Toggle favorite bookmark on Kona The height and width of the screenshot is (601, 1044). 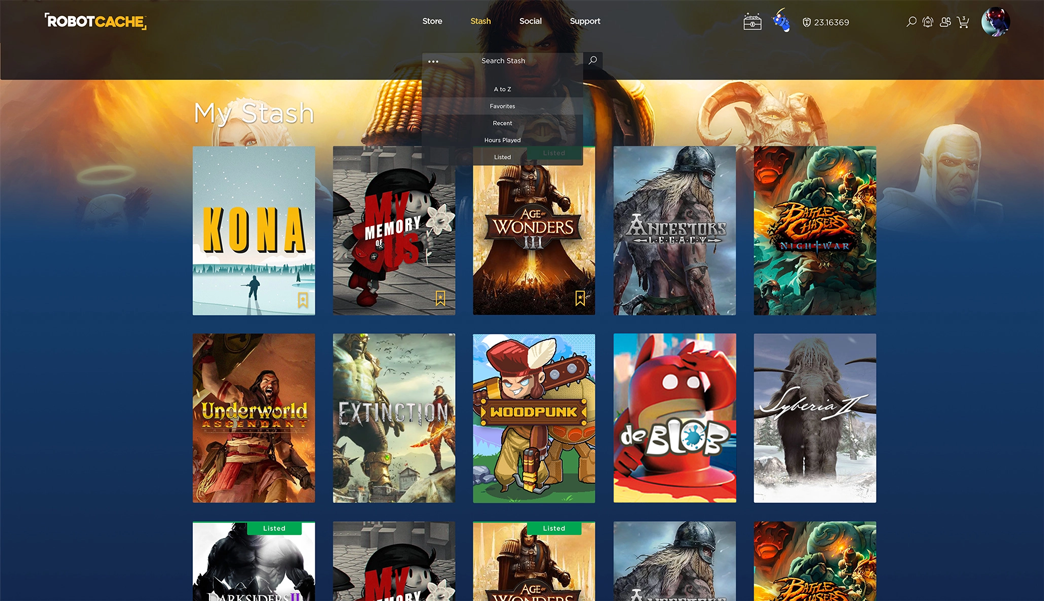[303, 300]
